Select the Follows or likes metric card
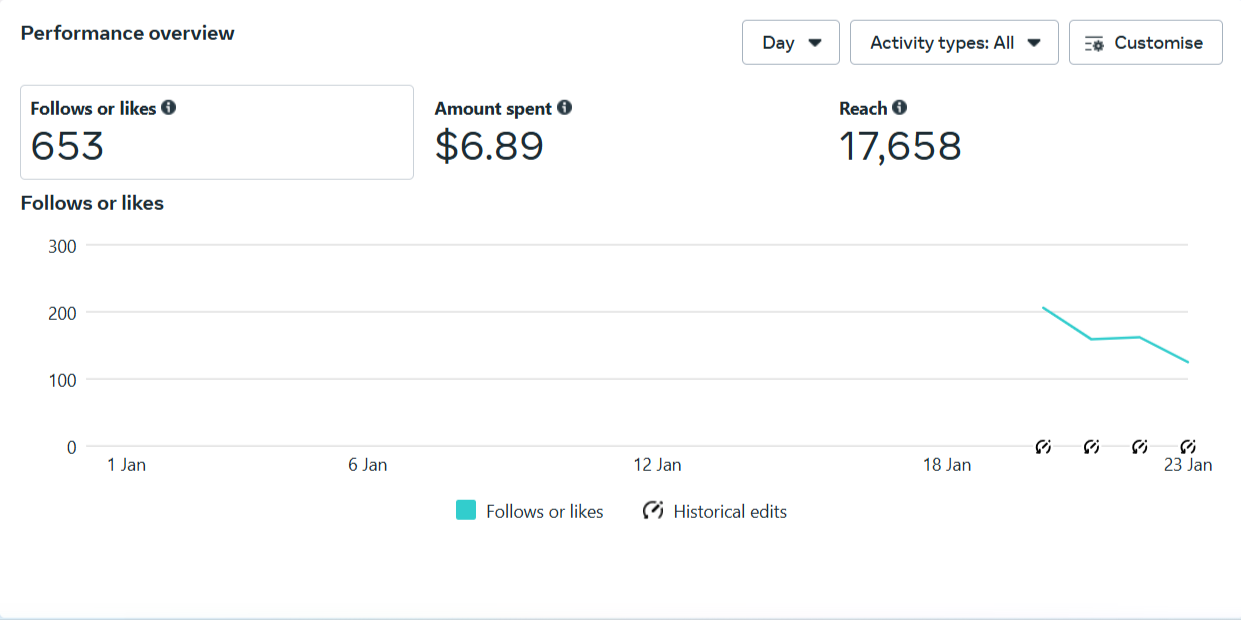This screenshot has height=620, width=1241. pyautogui.click(x=217, y=132)
